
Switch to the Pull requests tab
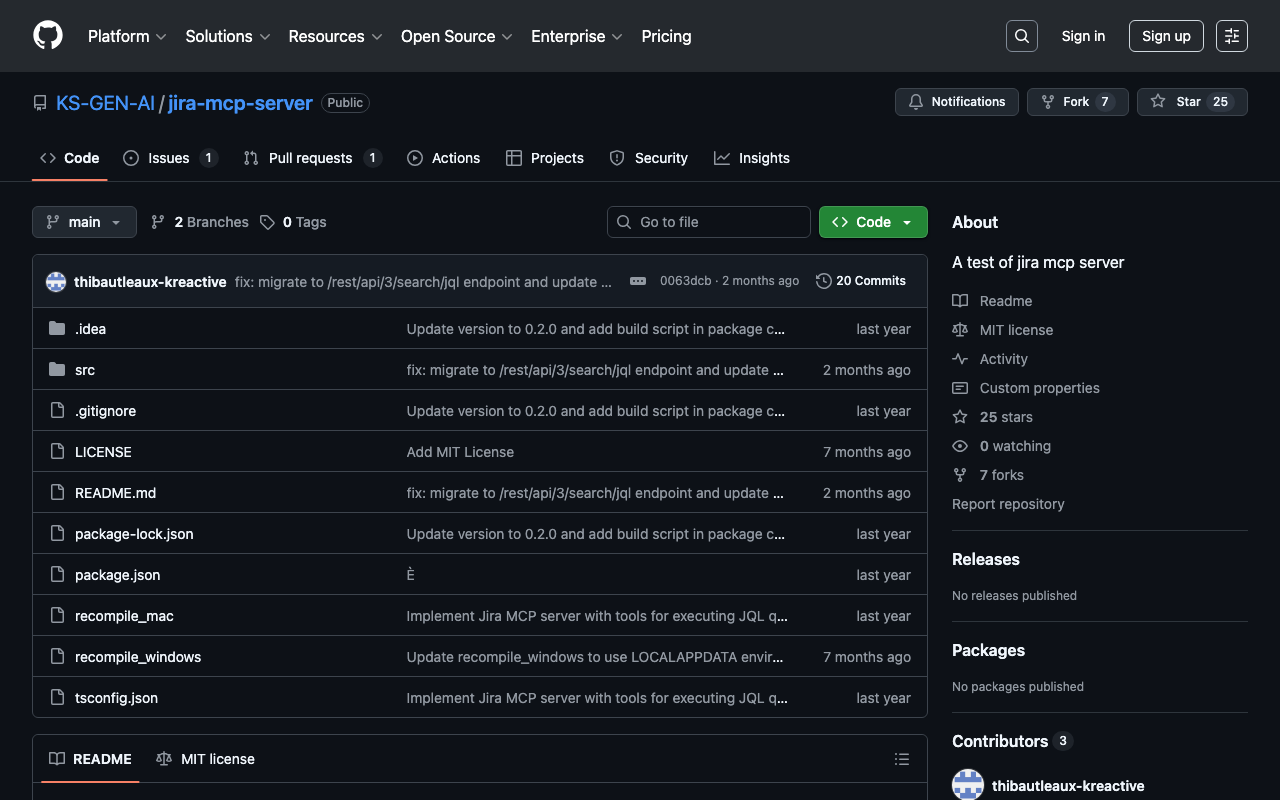[x=311, y=158]
